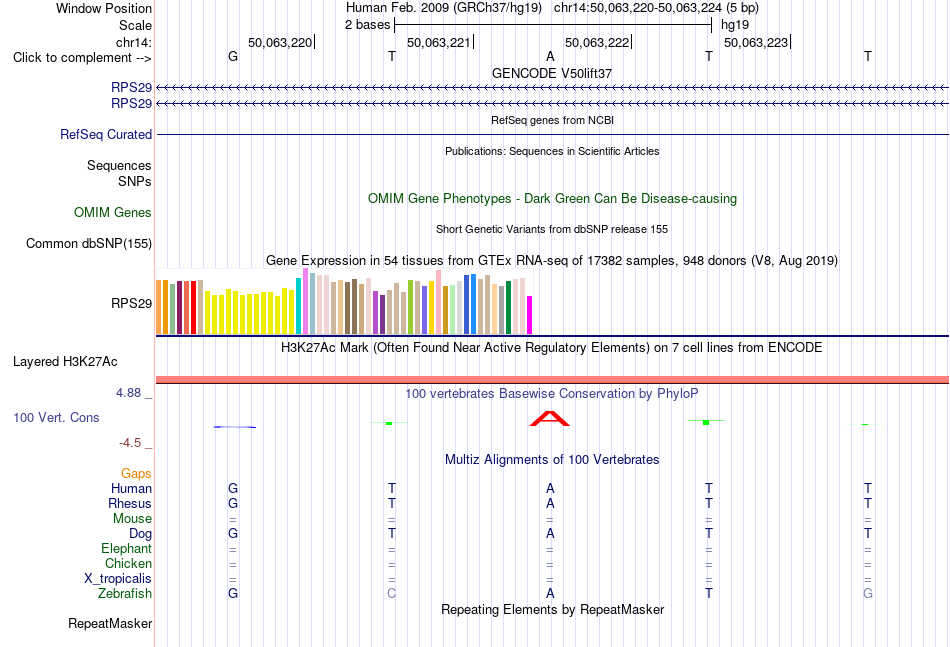Click the OMIM Genes track label
Image resolution: width=950 pixels, height=647 pixels.
click(113, 213)
